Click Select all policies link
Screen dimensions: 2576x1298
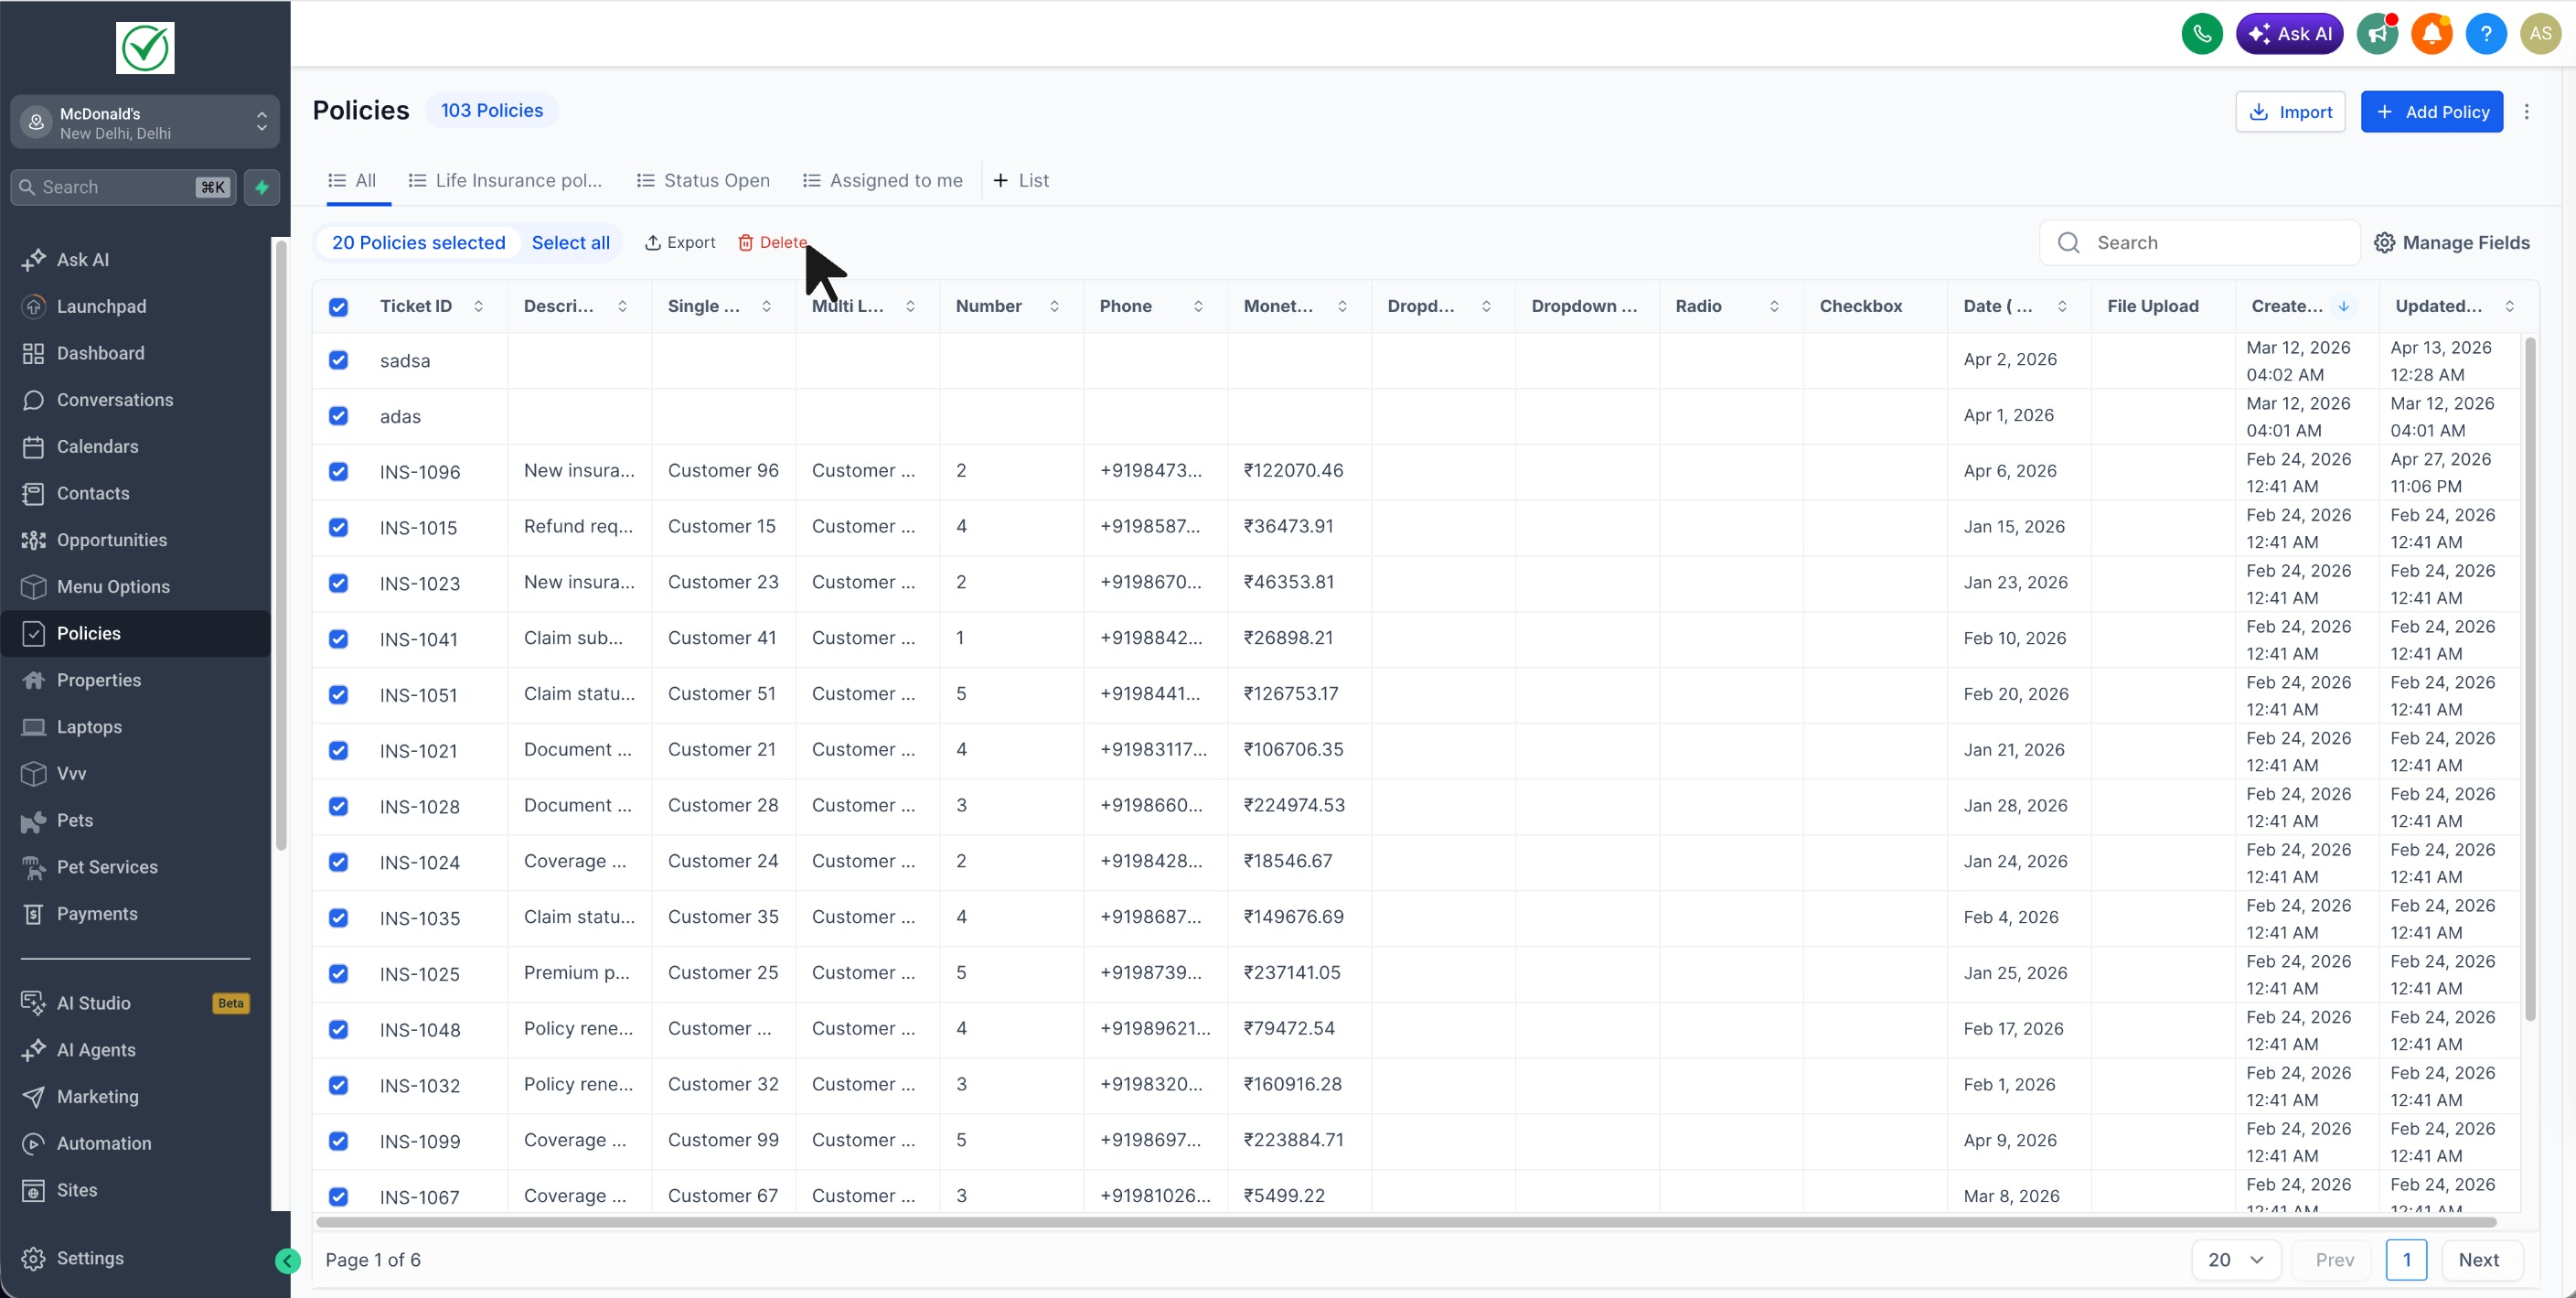pos(570,243)
